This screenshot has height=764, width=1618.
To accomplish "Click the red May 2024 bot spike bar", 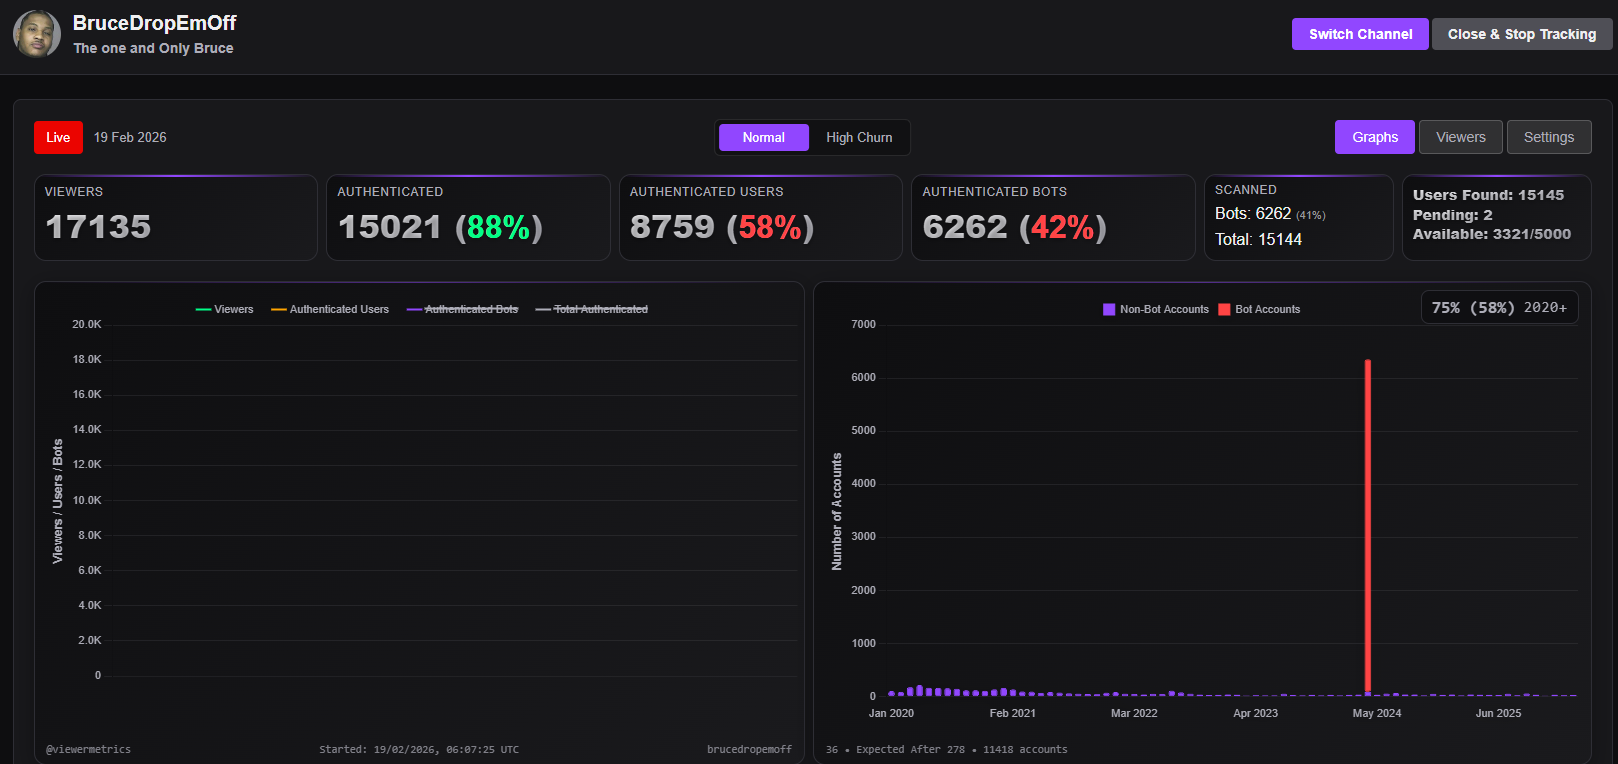I will point(1367,526).
